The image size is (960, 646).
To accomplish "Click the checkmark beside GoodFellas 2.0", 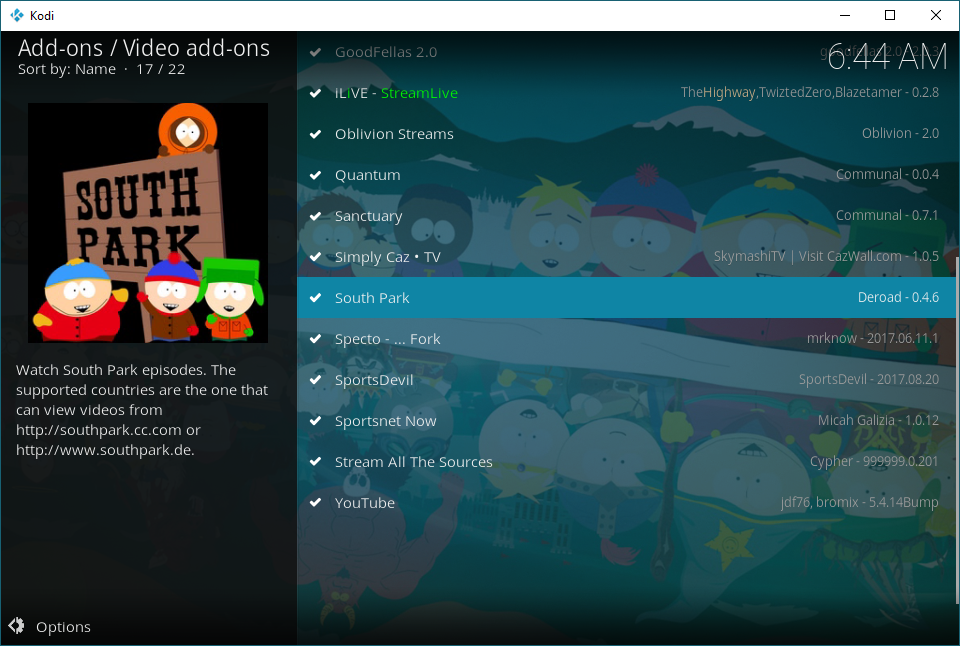I will (315, 52).
